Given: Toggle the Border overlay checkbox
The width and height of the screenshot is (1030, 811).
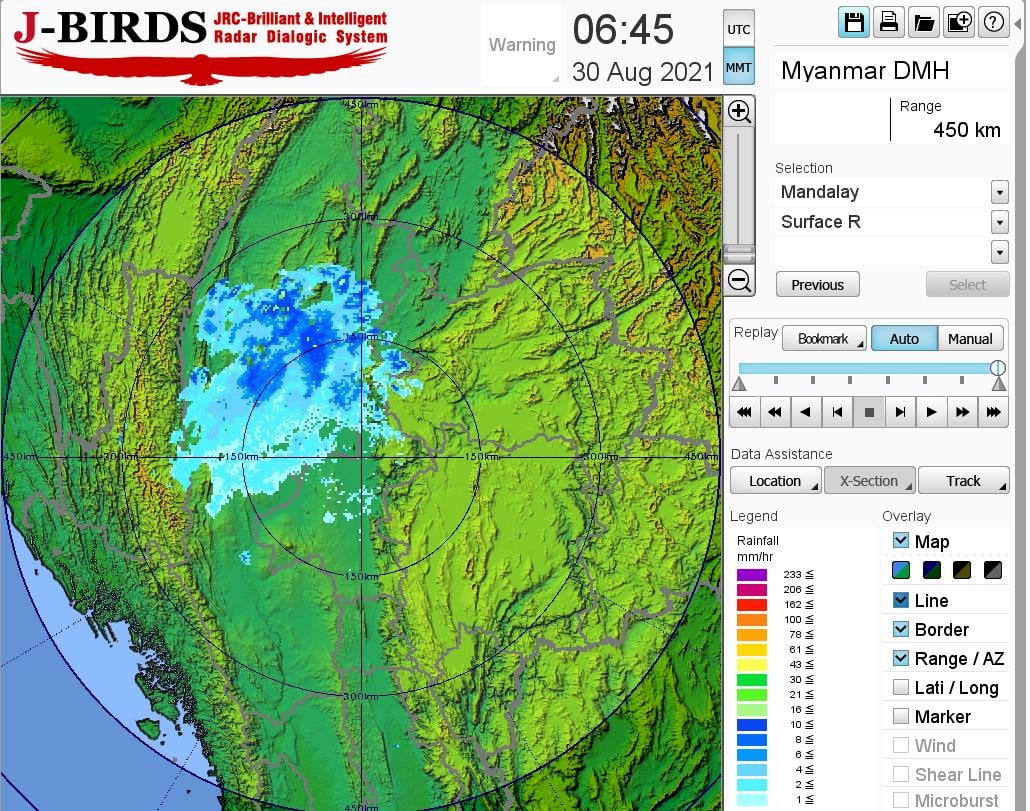Looking at the screenshot, I should (x=901, y=629).
